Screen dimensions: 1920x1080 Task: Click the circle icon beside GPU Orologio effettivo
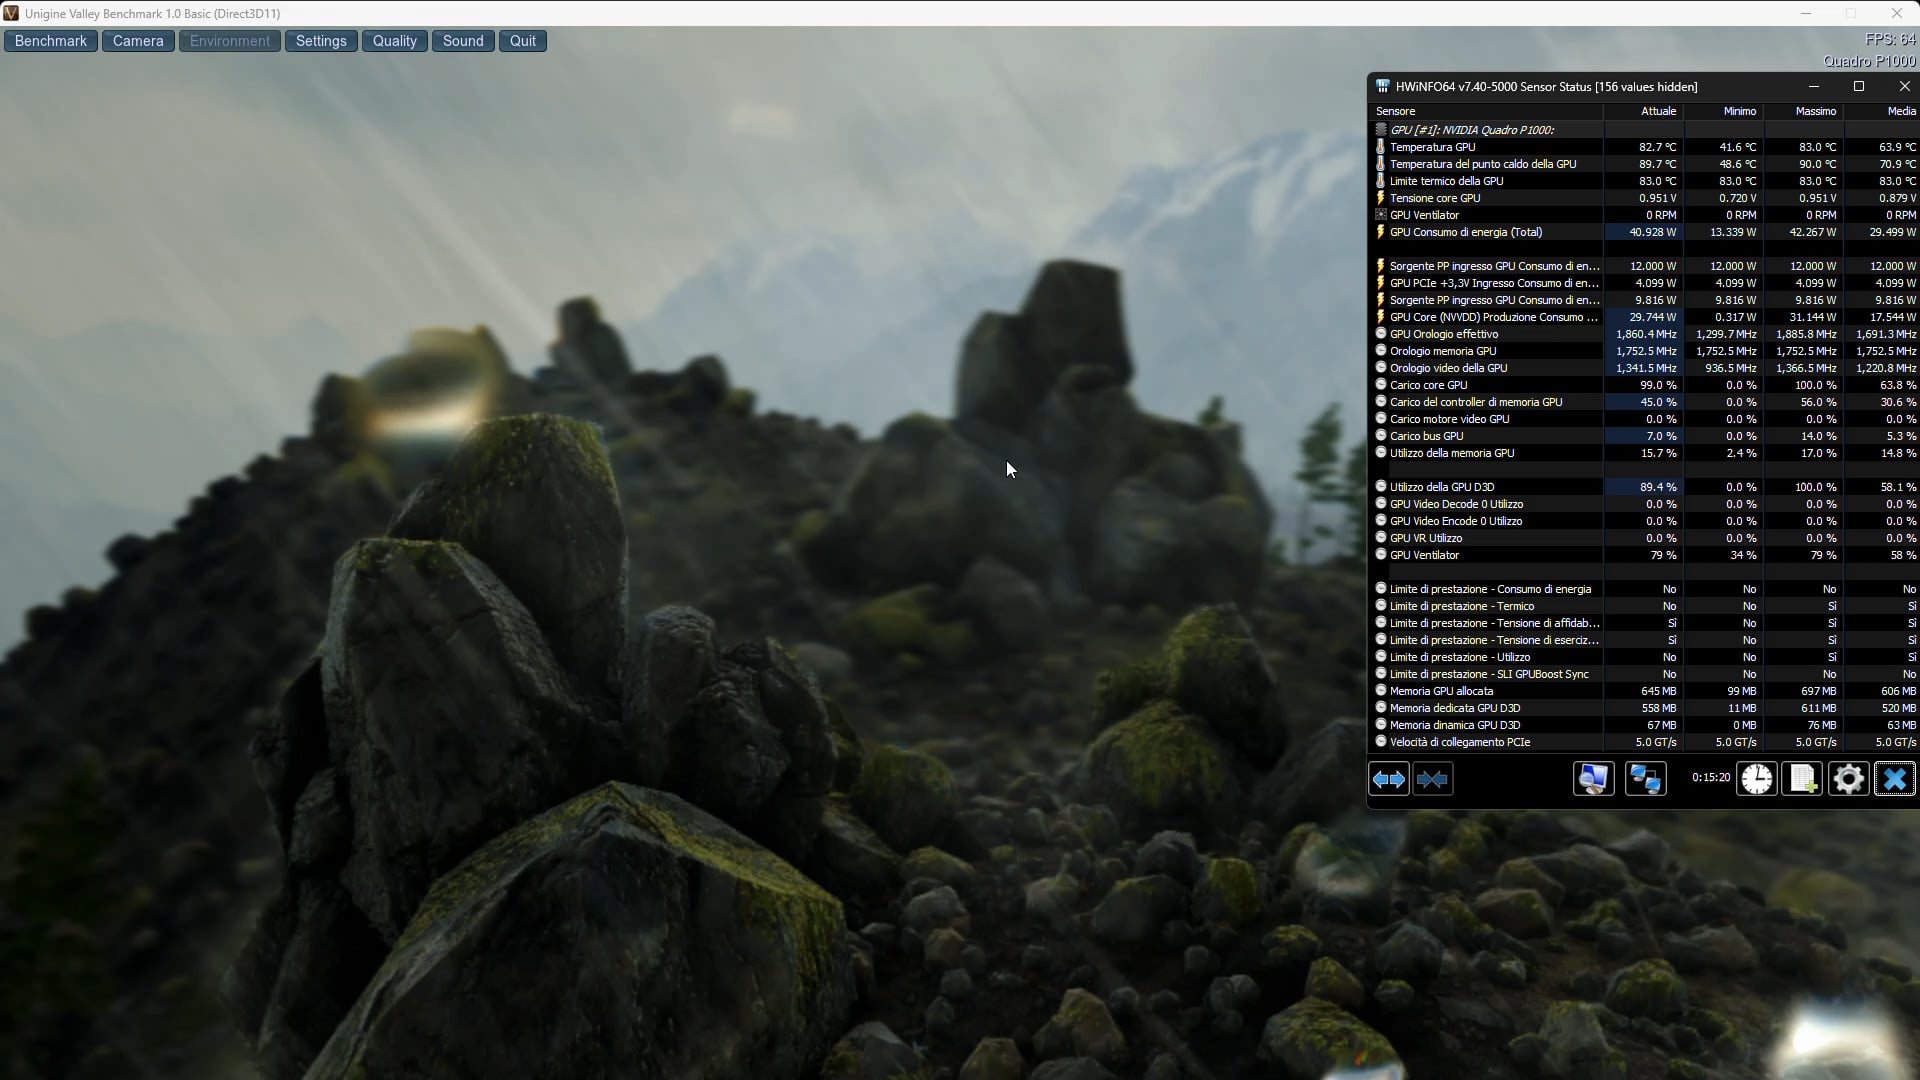[x=1381, y=334]
